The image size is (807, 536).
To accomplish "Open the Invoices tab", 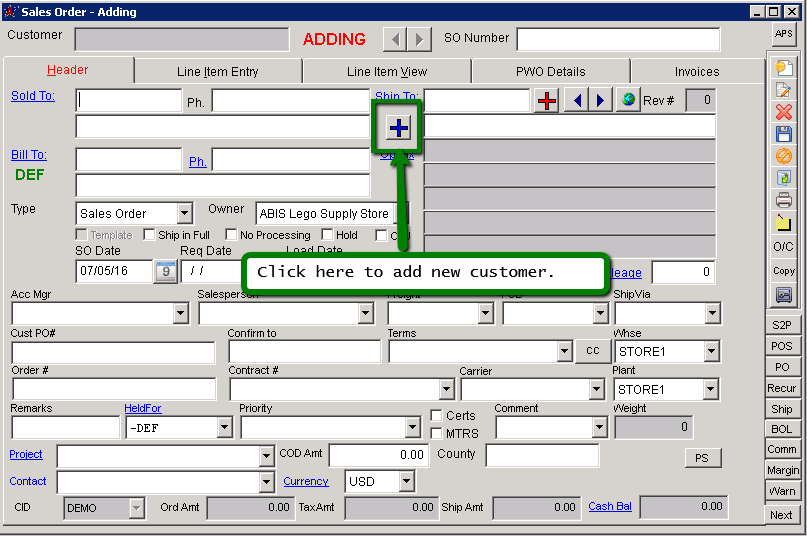I will [696, 72].
